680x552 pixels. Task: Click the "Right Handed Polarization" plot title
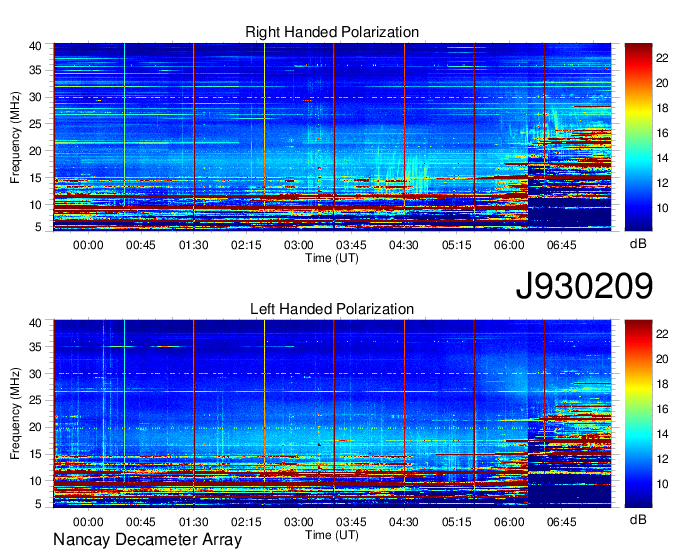click(x=332, y=32)
